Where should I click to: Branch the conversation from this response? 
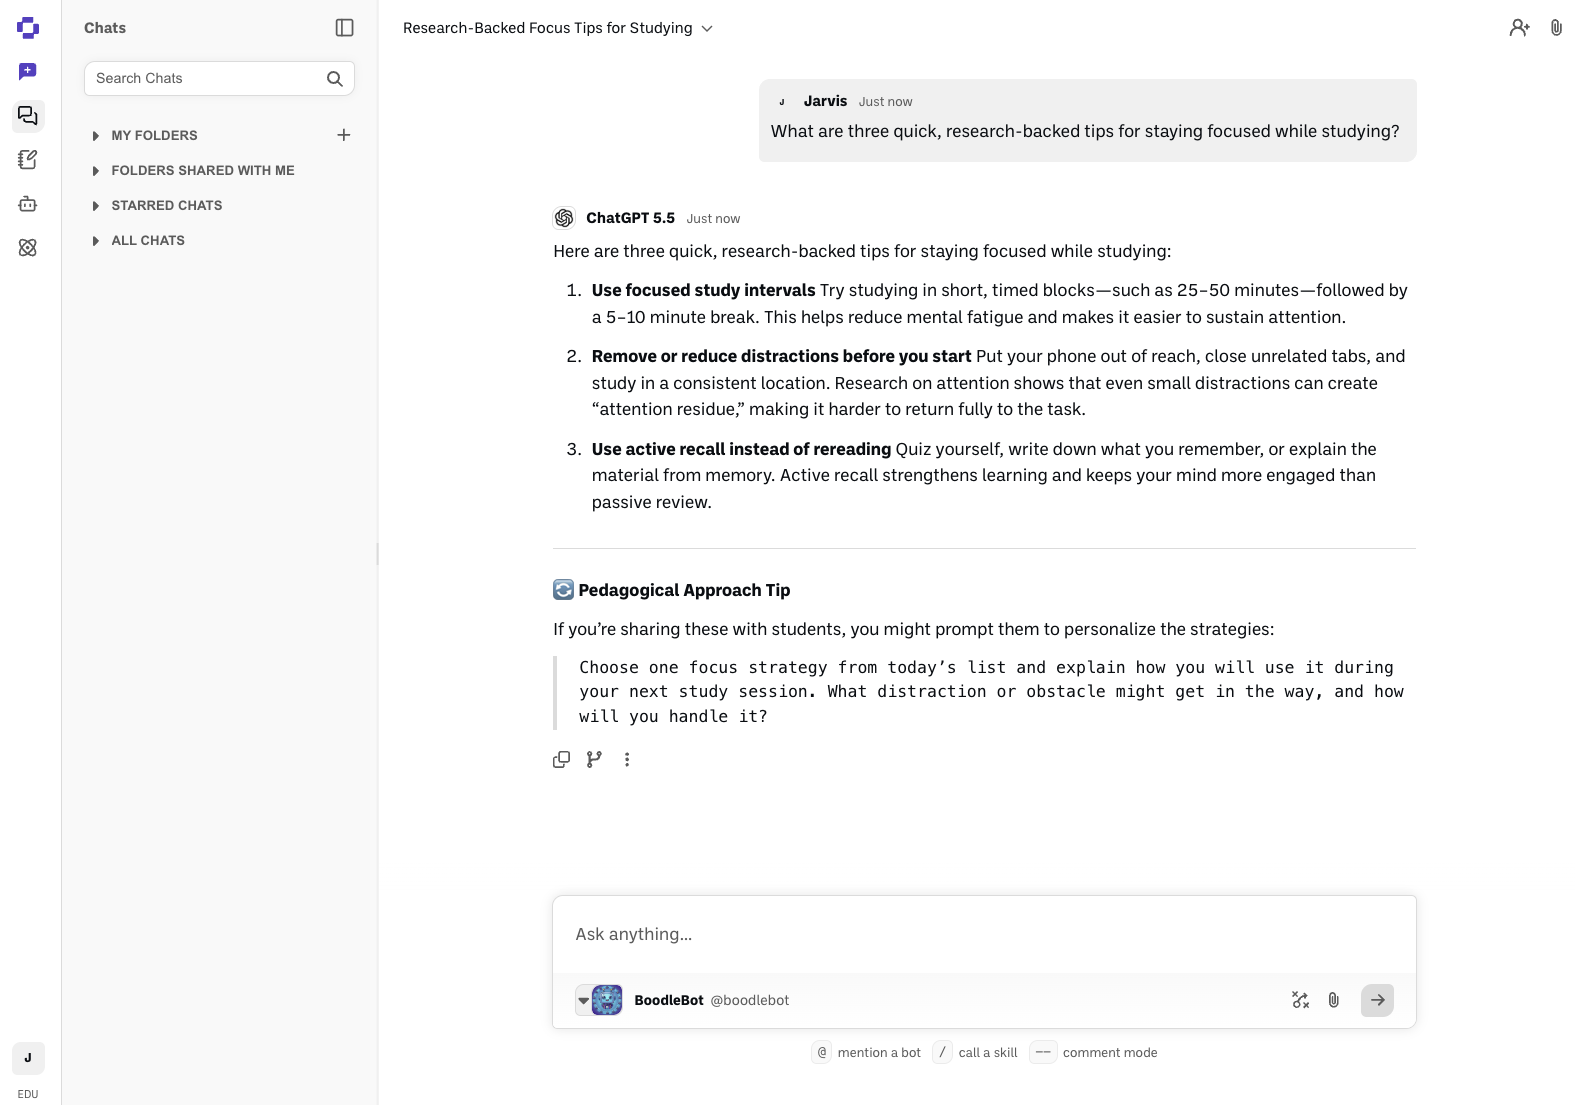(594, 760)
